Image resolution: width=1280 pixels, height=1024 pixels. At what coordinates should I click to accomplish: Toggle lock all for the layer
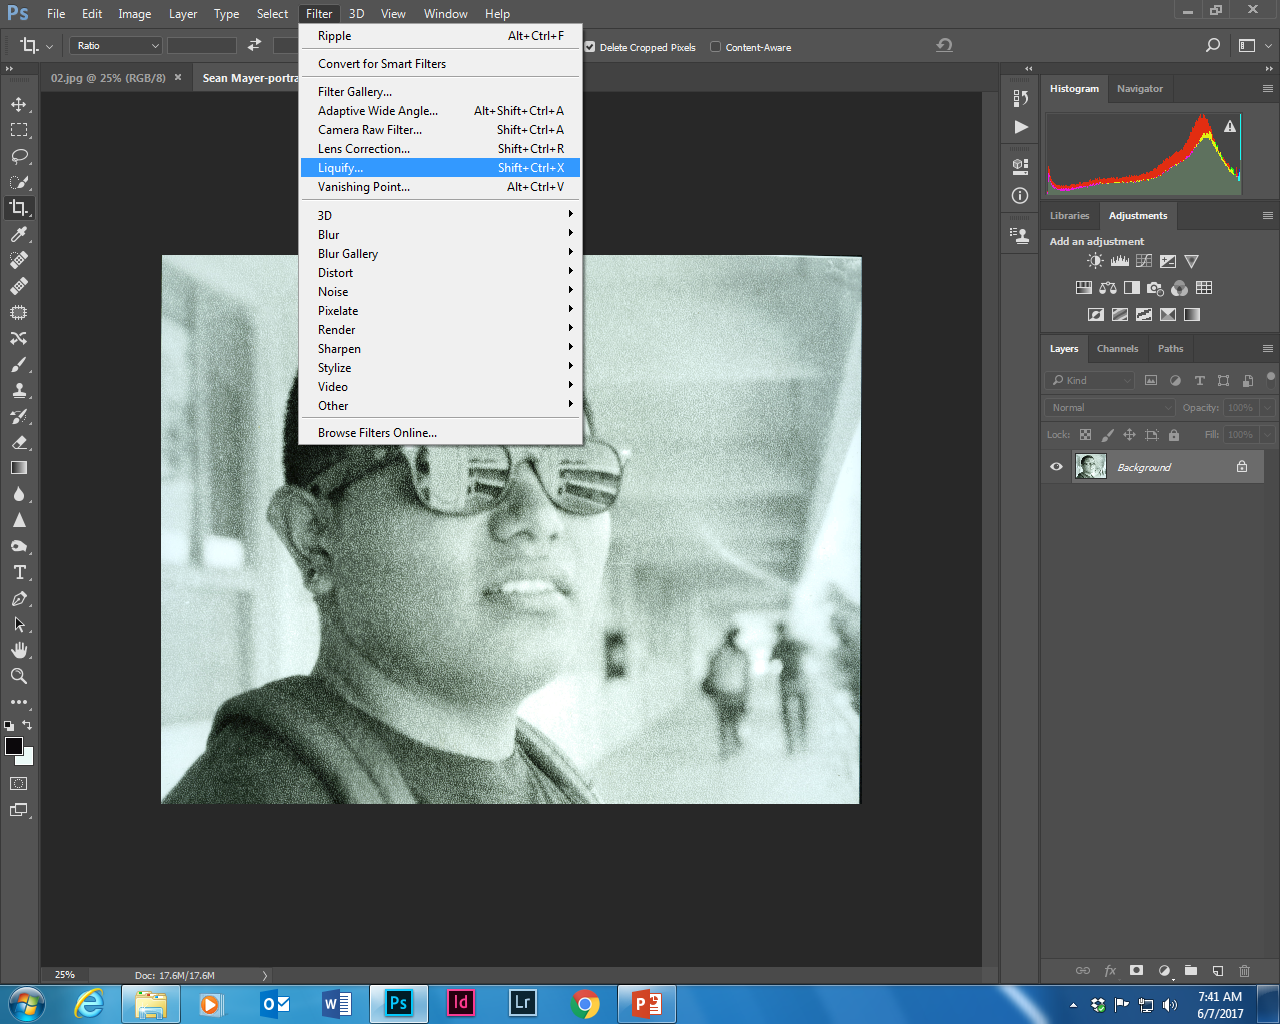1174,435
